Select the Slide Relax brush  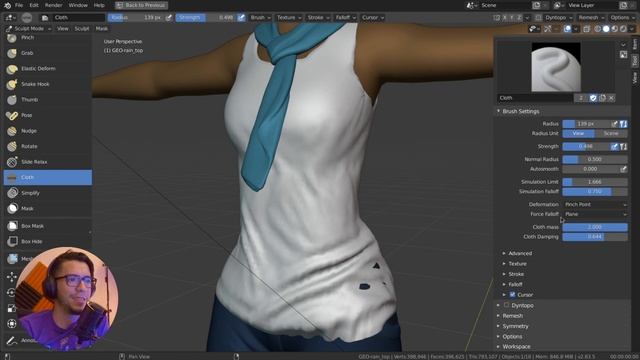tap(48, 162)
